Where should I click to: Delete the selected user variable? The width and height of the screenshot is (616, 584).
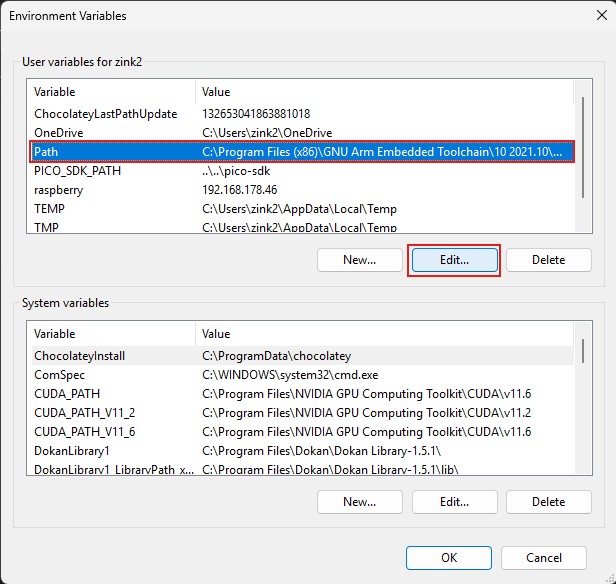pos(547,260)
